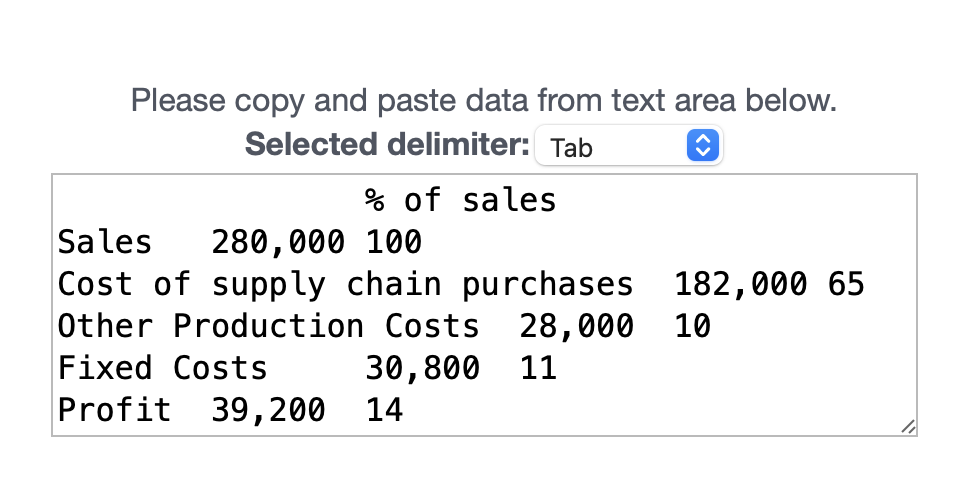Place cursor on 'Fixed Costs' row label

tap(162, 369)
